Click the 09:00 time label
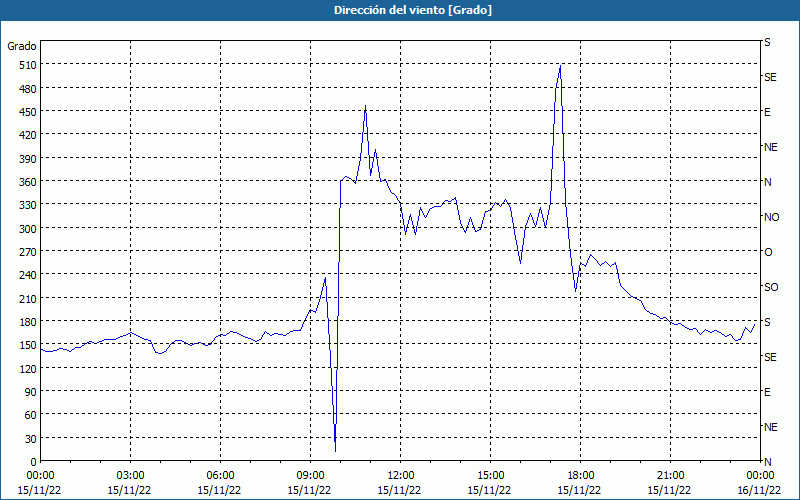800x500 pixels. 310,476
